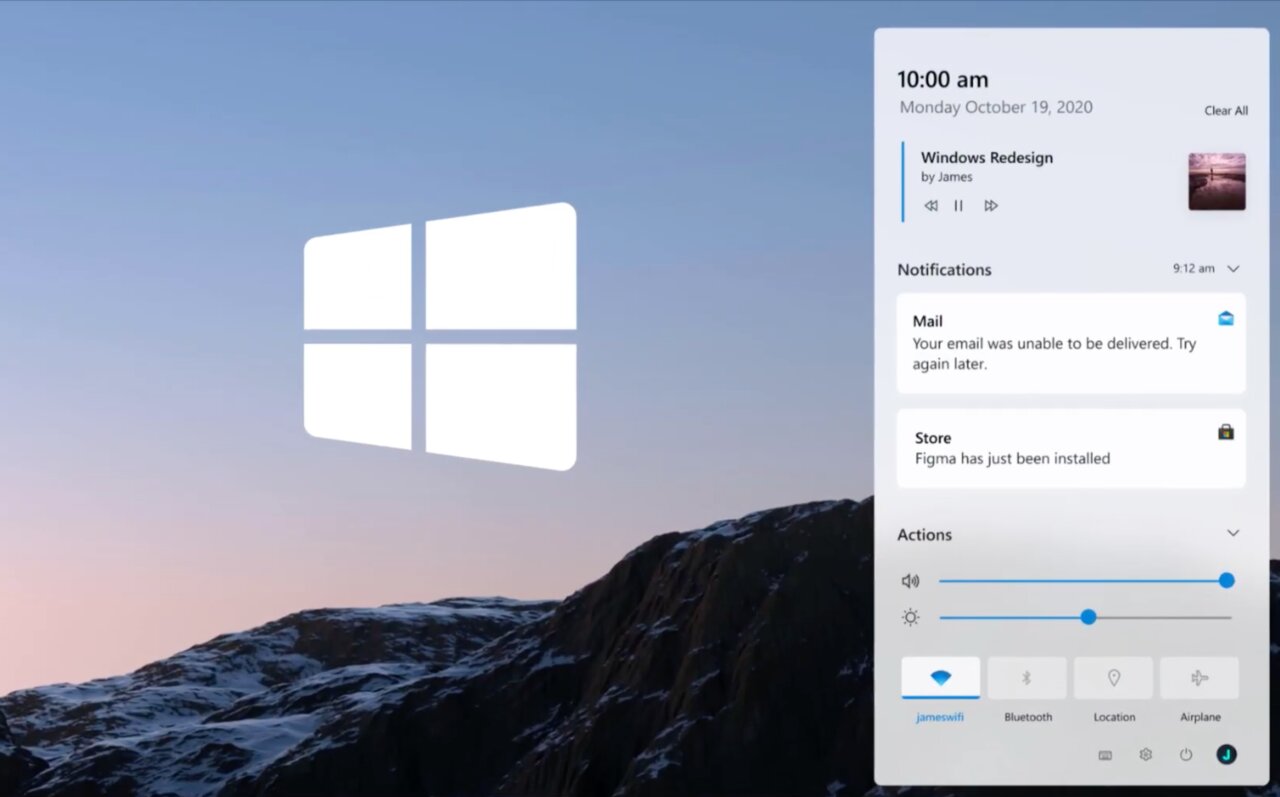Open the on-screen keyboard icon
1280x797 pixels.
[1105, 755]
